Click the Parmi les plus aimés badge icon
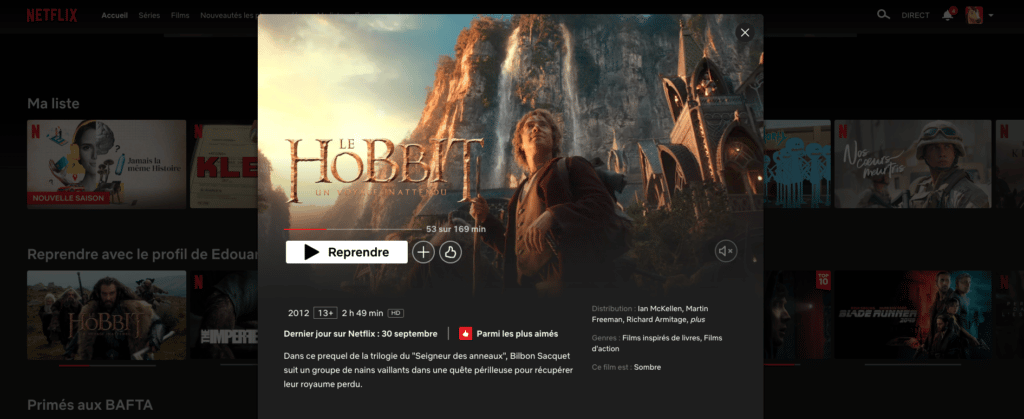The image size is (1024, 419). click(466, 334)
